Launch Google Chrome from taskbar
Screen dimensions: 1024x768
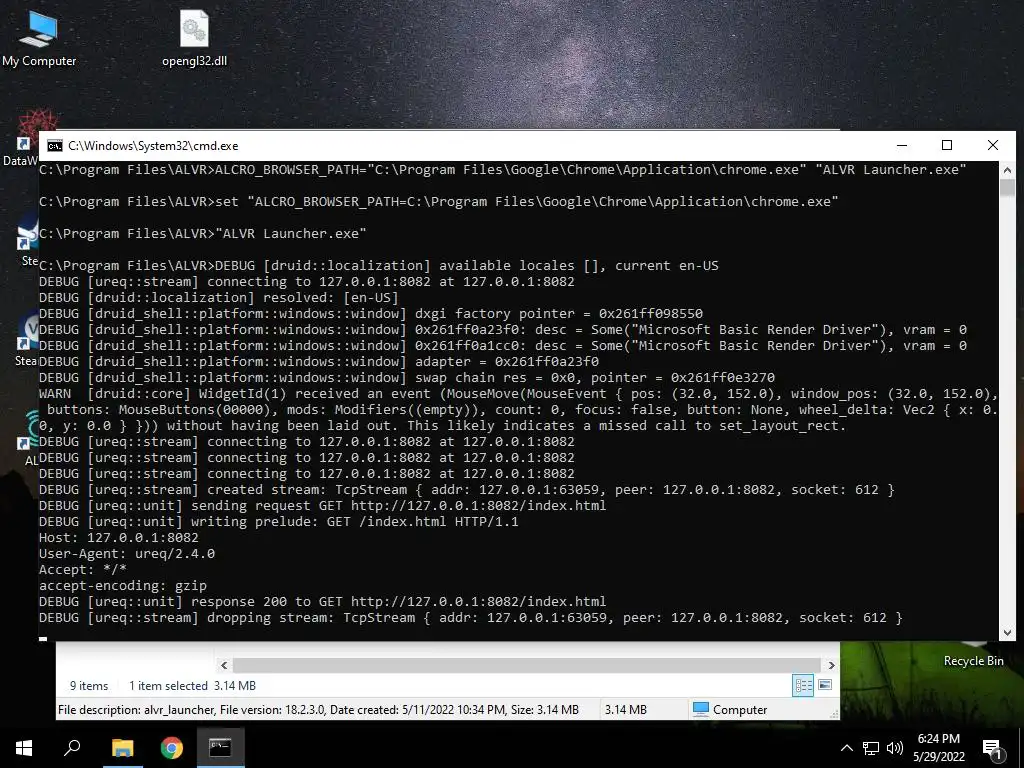[172, 748]
